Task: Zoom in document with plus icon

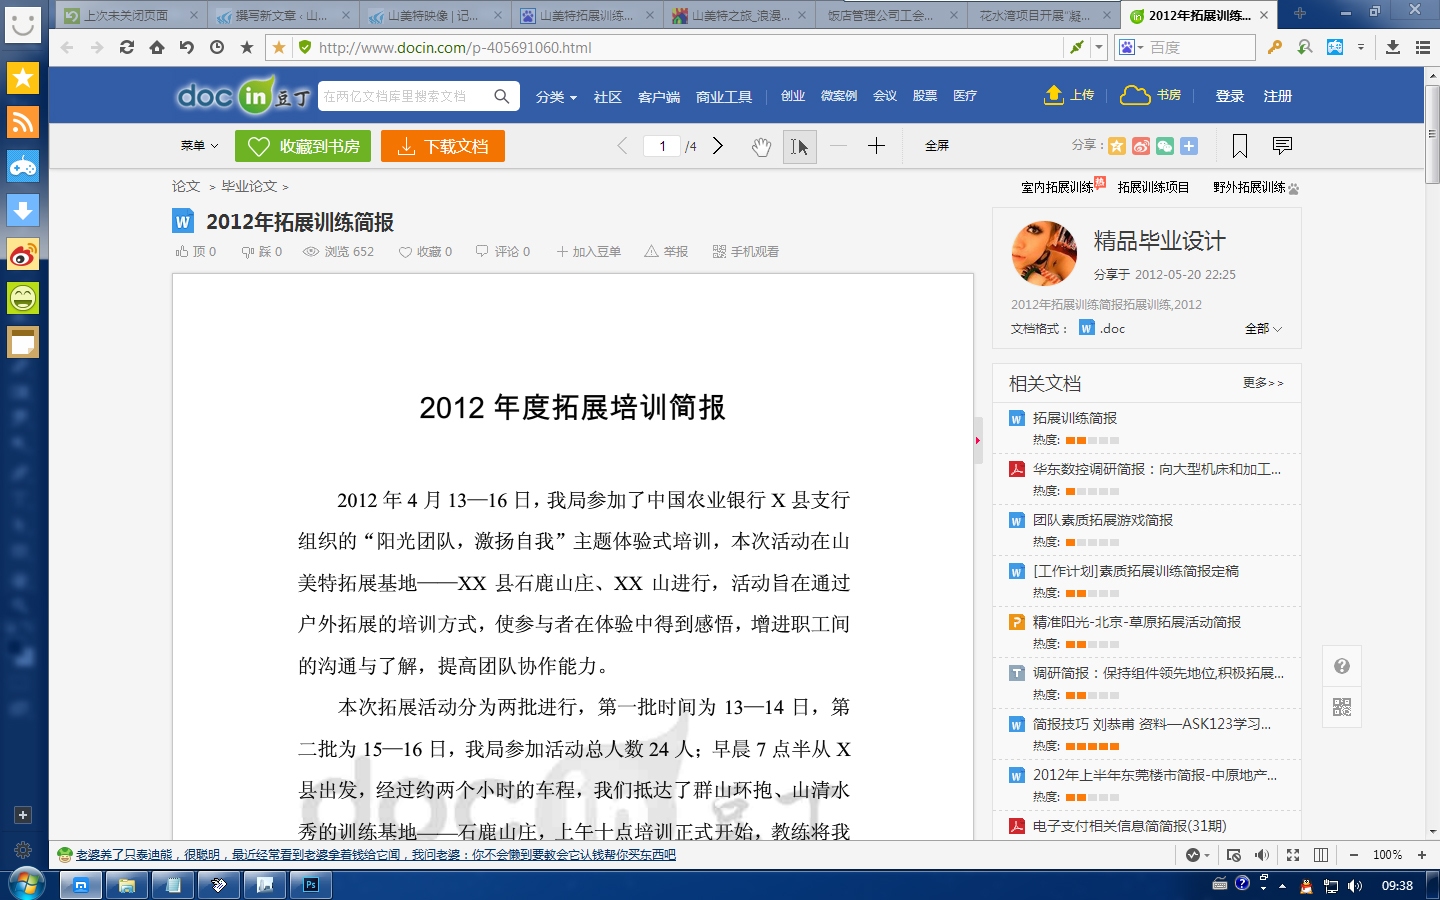Action: [876, 146]
